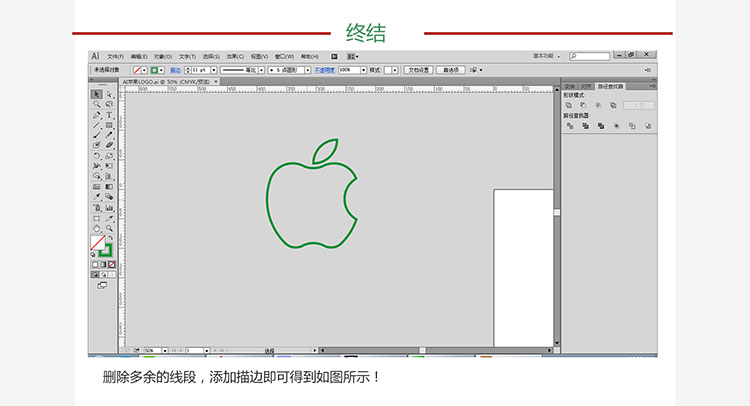The image size is (750, 406).
Task: Enable Draw Normal mode
Action: [95, 274]
